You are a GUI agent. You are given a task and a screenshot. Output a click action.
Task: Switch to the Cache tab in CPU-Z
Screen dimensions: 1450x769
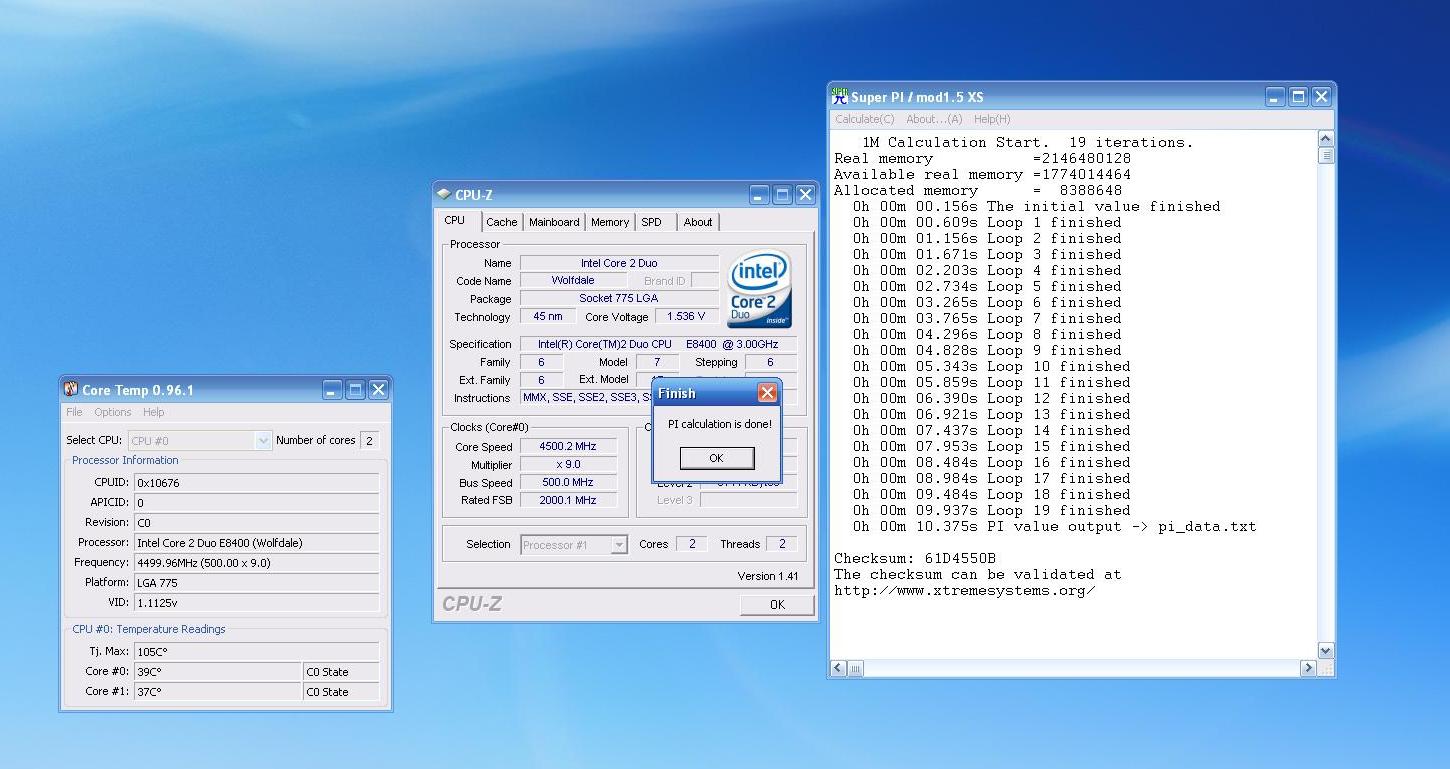tap(502, 222)
